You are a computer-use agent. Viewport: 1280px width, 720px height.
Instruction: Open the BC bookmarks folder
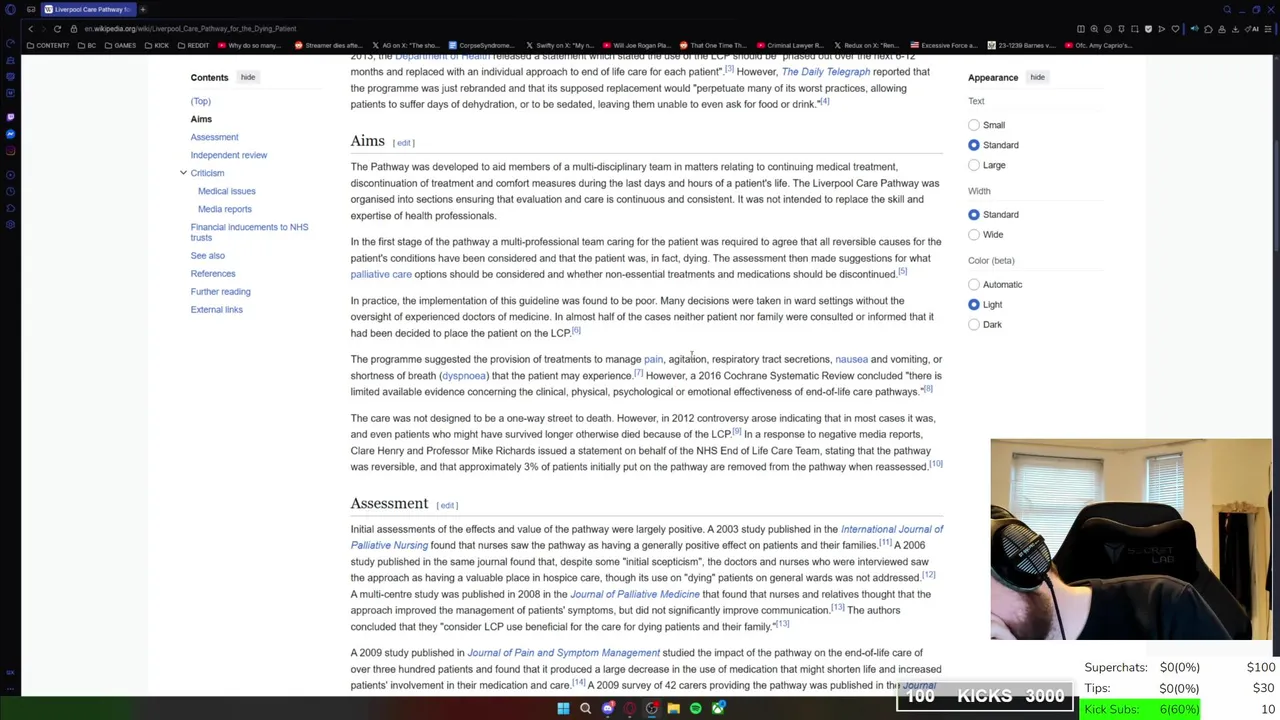click(x=87, y=45)
